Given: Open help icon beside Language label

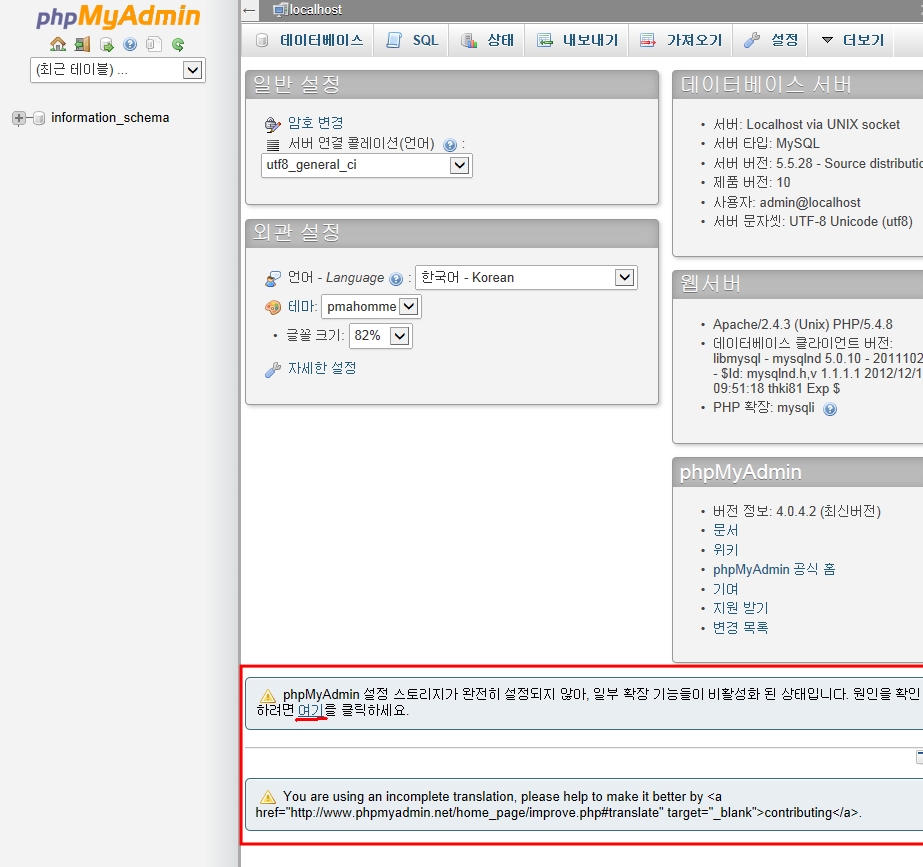Looking at the screenshot, I should pyautogui.click(x=396, y=278).
